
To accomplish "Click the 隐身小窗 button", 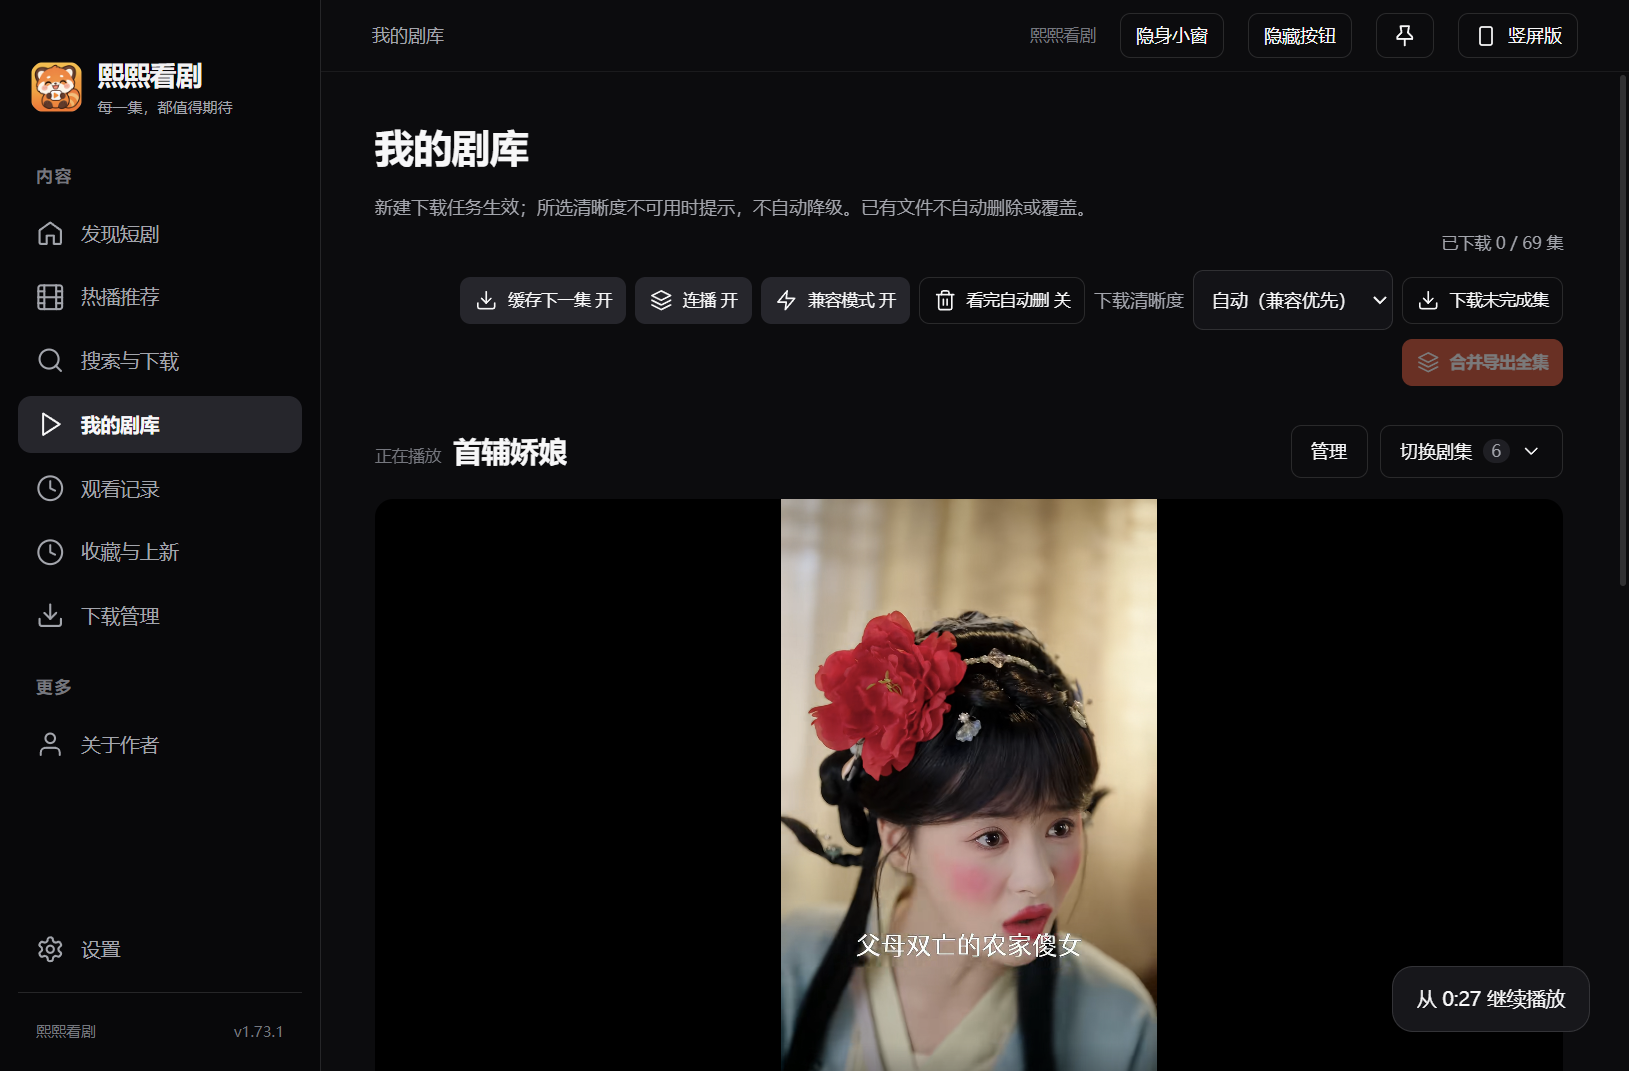I will tap(1172, 36).
